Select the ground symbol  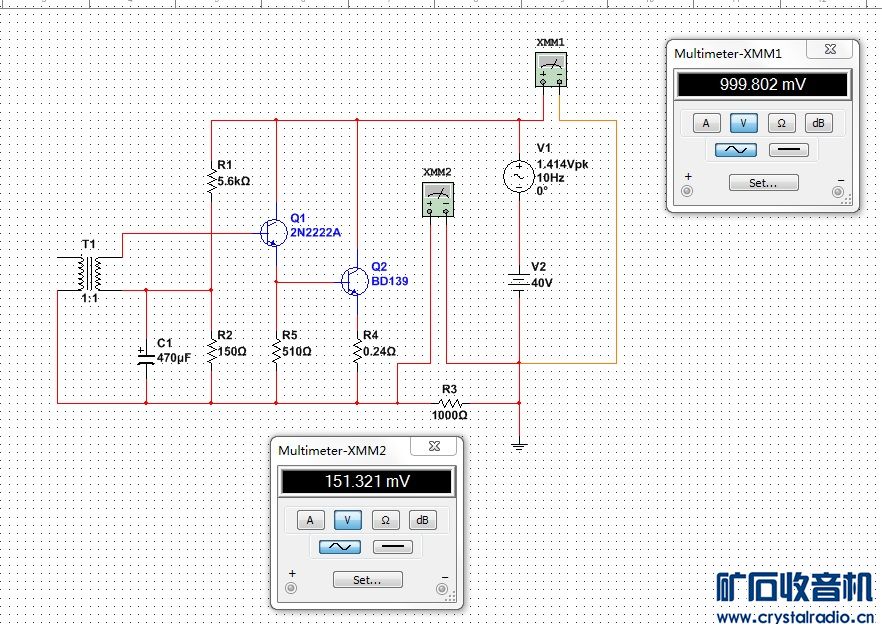pyautogui.click(x=519, y=447)
